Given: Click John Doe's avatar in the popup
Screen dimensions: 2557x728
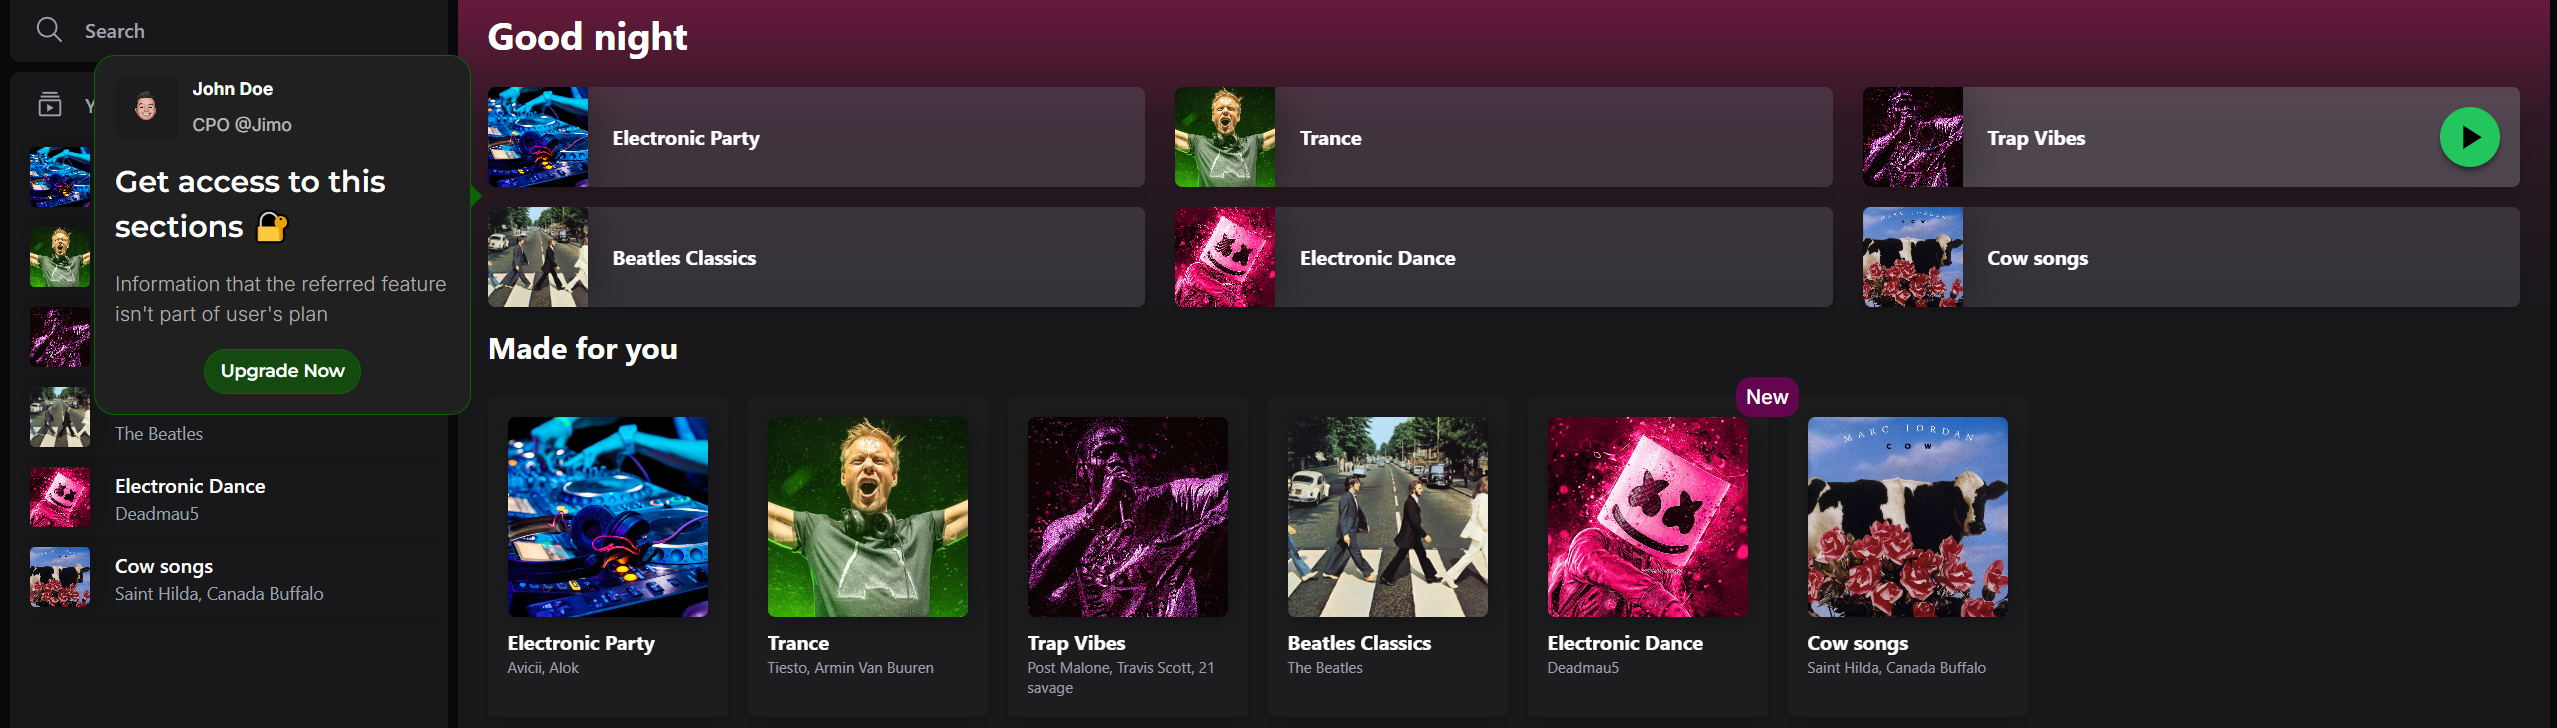Looking at the screenshot, I should [146, 106].
